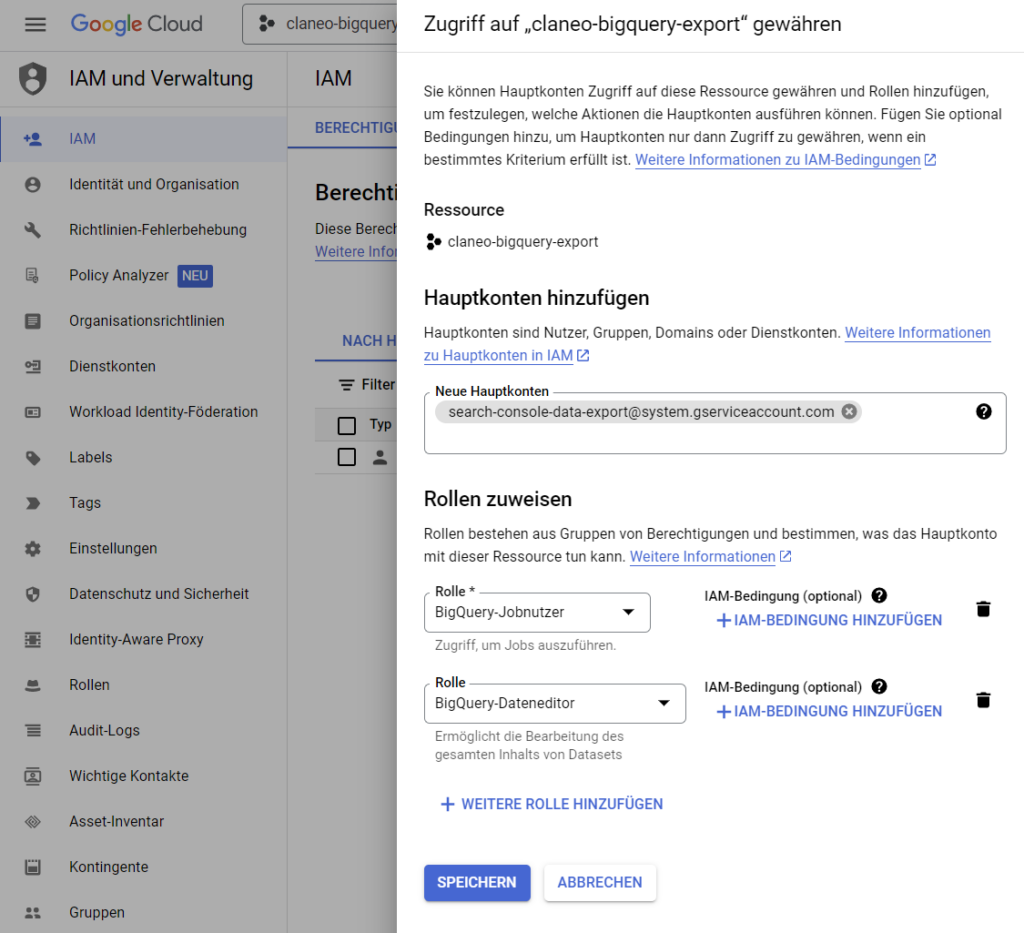Screen dimensions: 1024x933
Task: Open Weitere Informationen zu IAM-Bedingungen link
Action: [785, 160]
